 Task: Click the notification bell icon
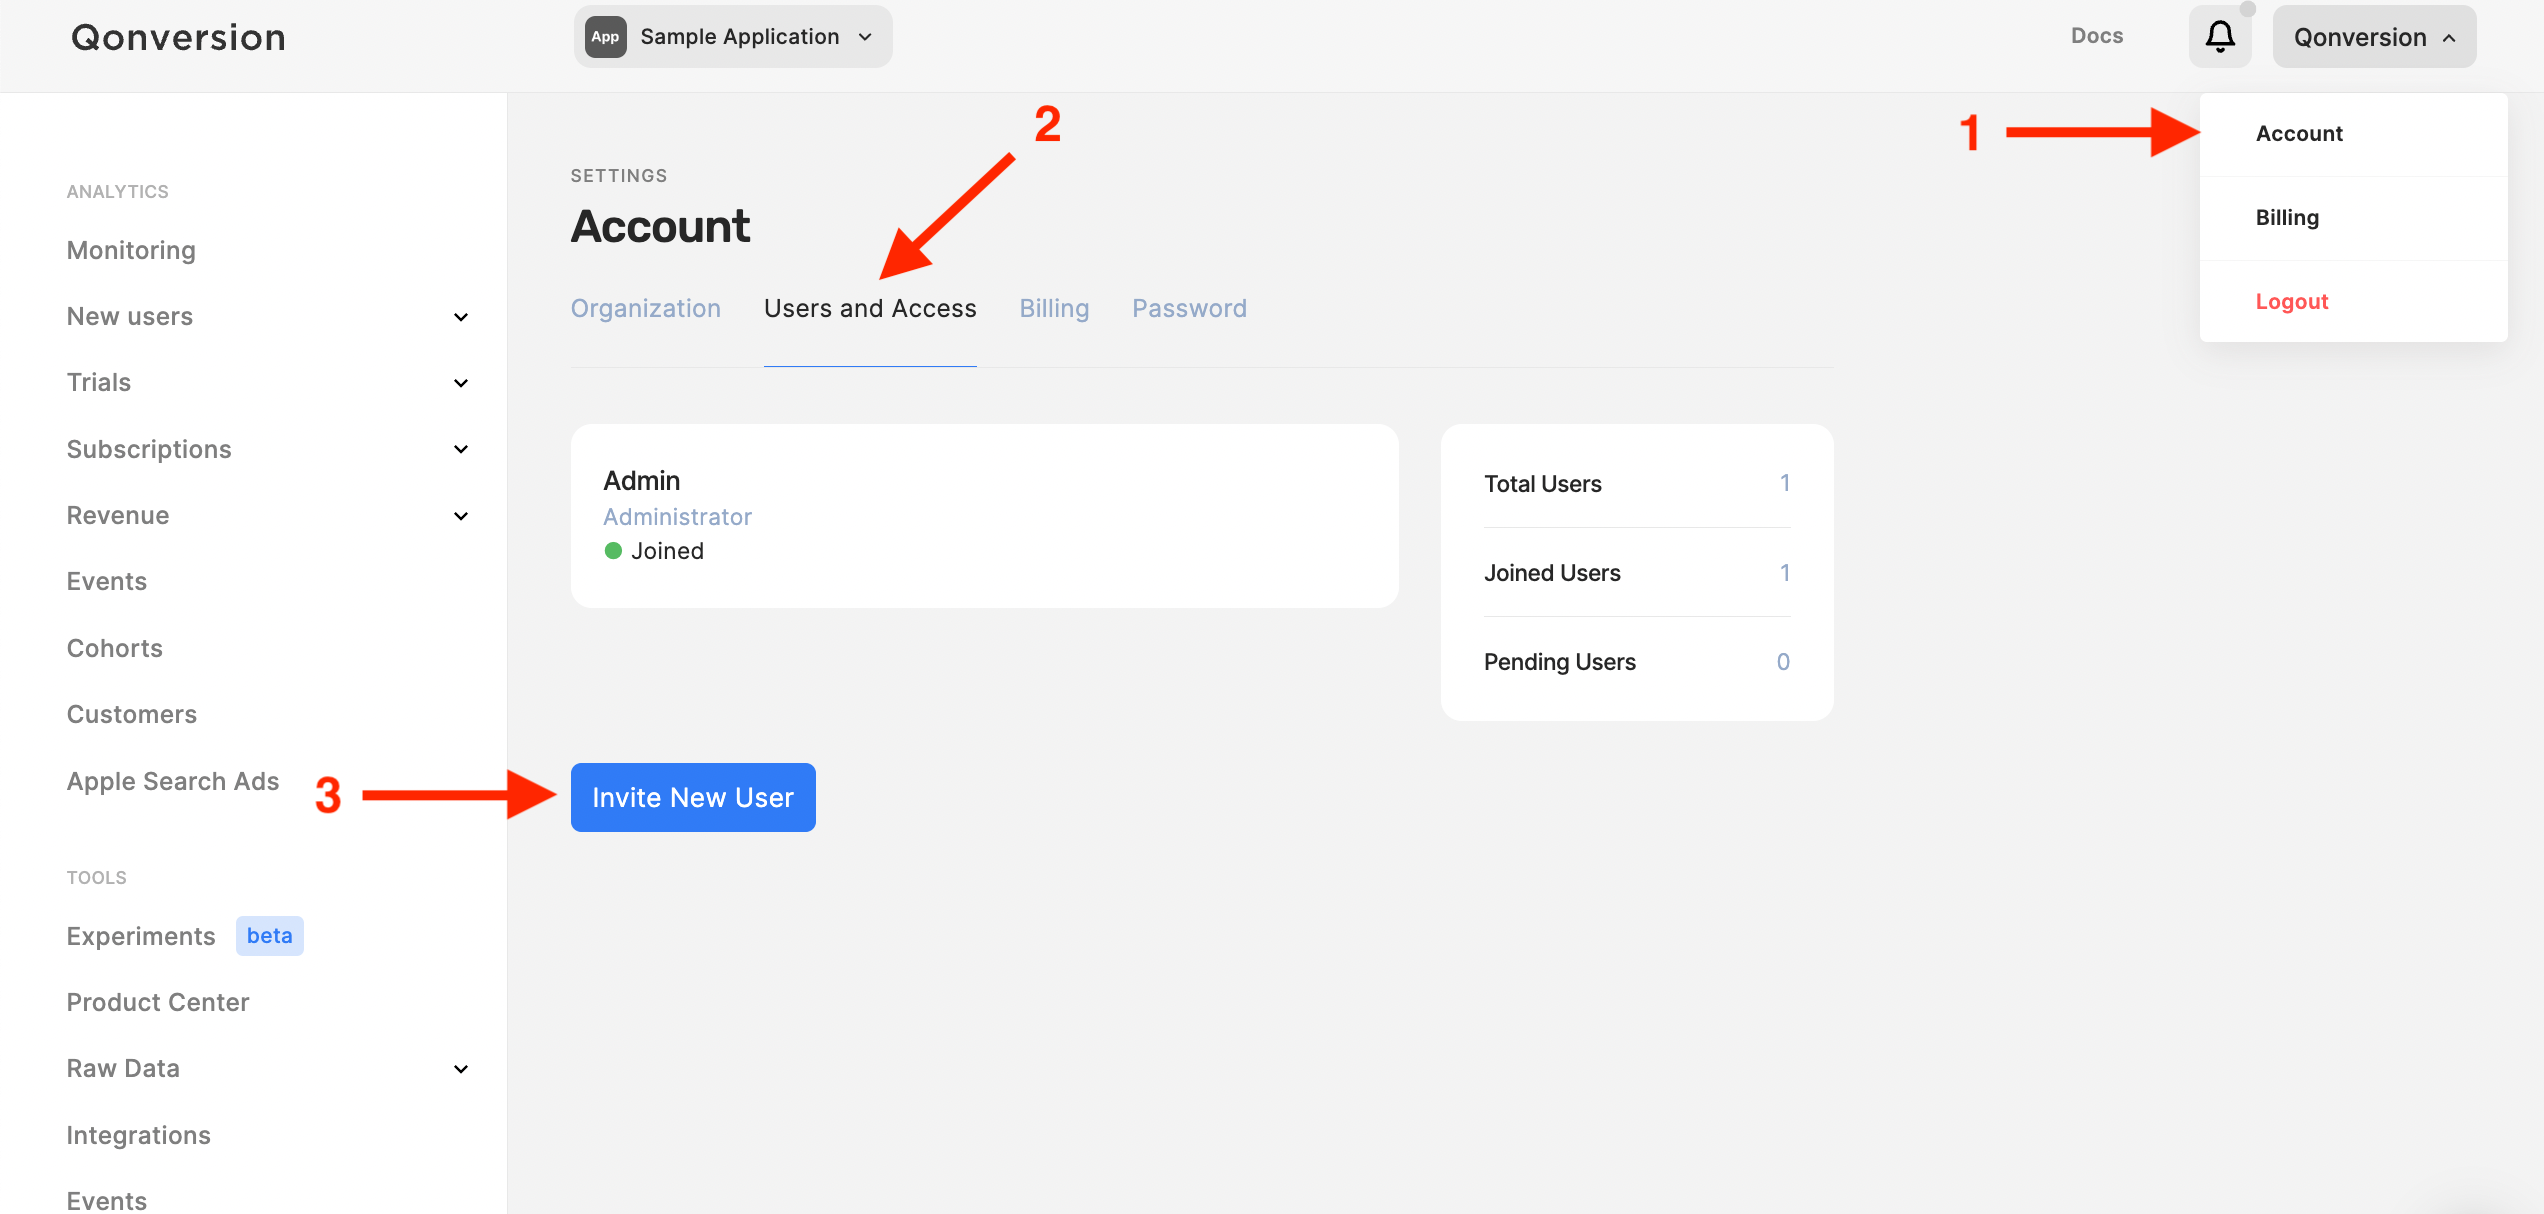2219,37
